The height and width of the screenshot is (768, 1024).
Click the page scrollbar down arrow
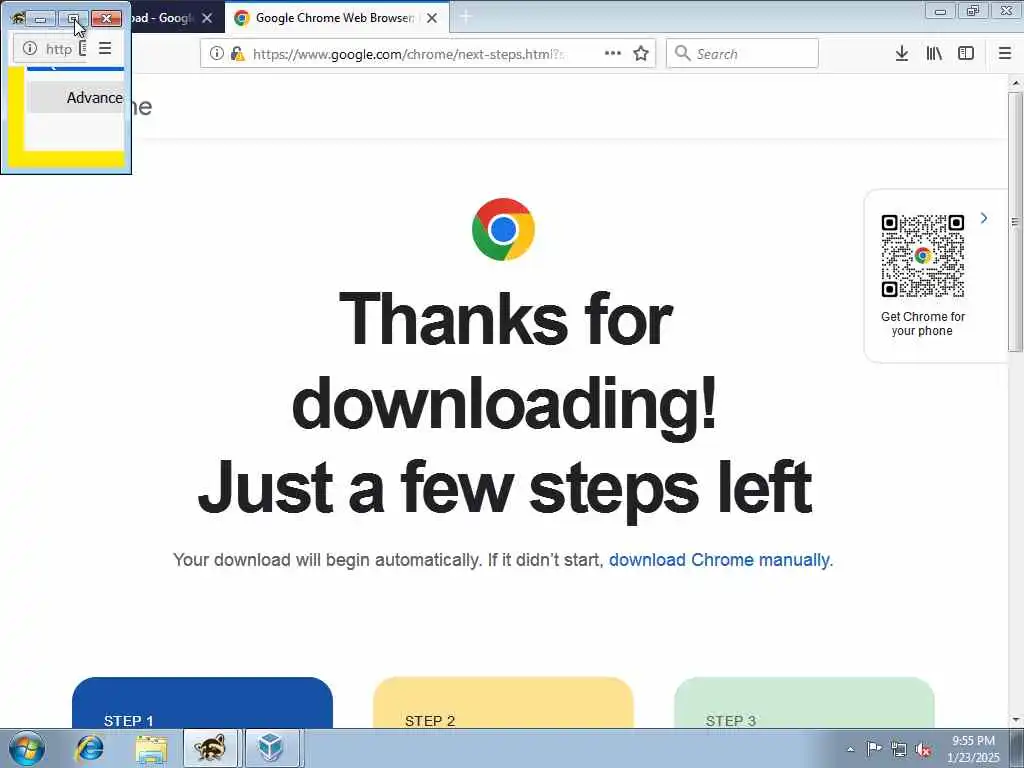[1016, 720]
